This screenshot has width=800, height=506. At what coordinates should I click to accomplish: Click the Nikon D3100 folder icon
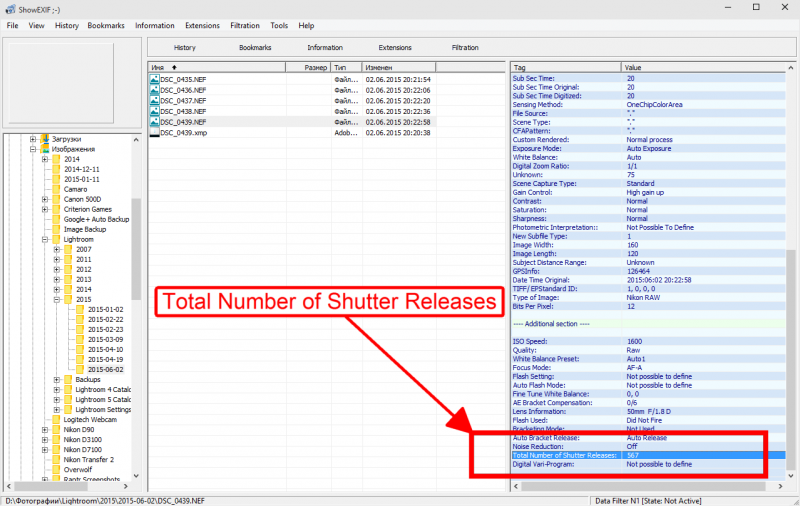coord(57,439)
